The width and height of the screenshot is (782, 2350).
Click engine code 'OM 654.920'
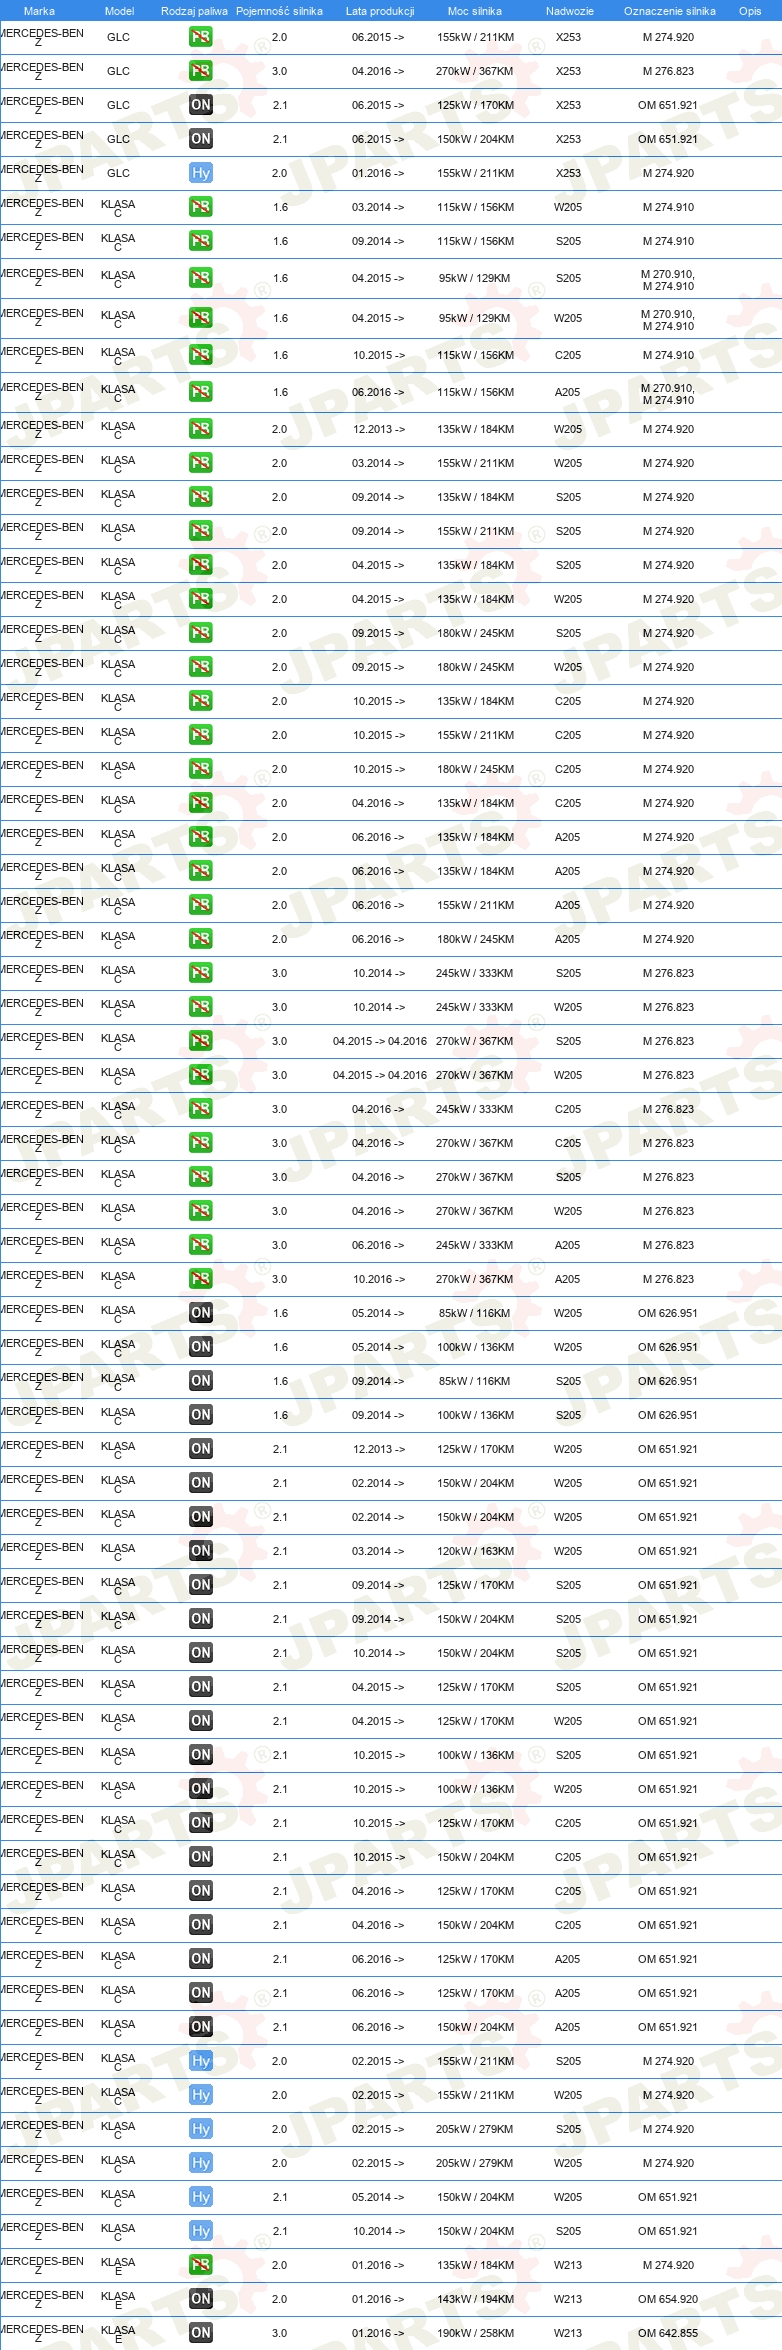[668, 2299]
